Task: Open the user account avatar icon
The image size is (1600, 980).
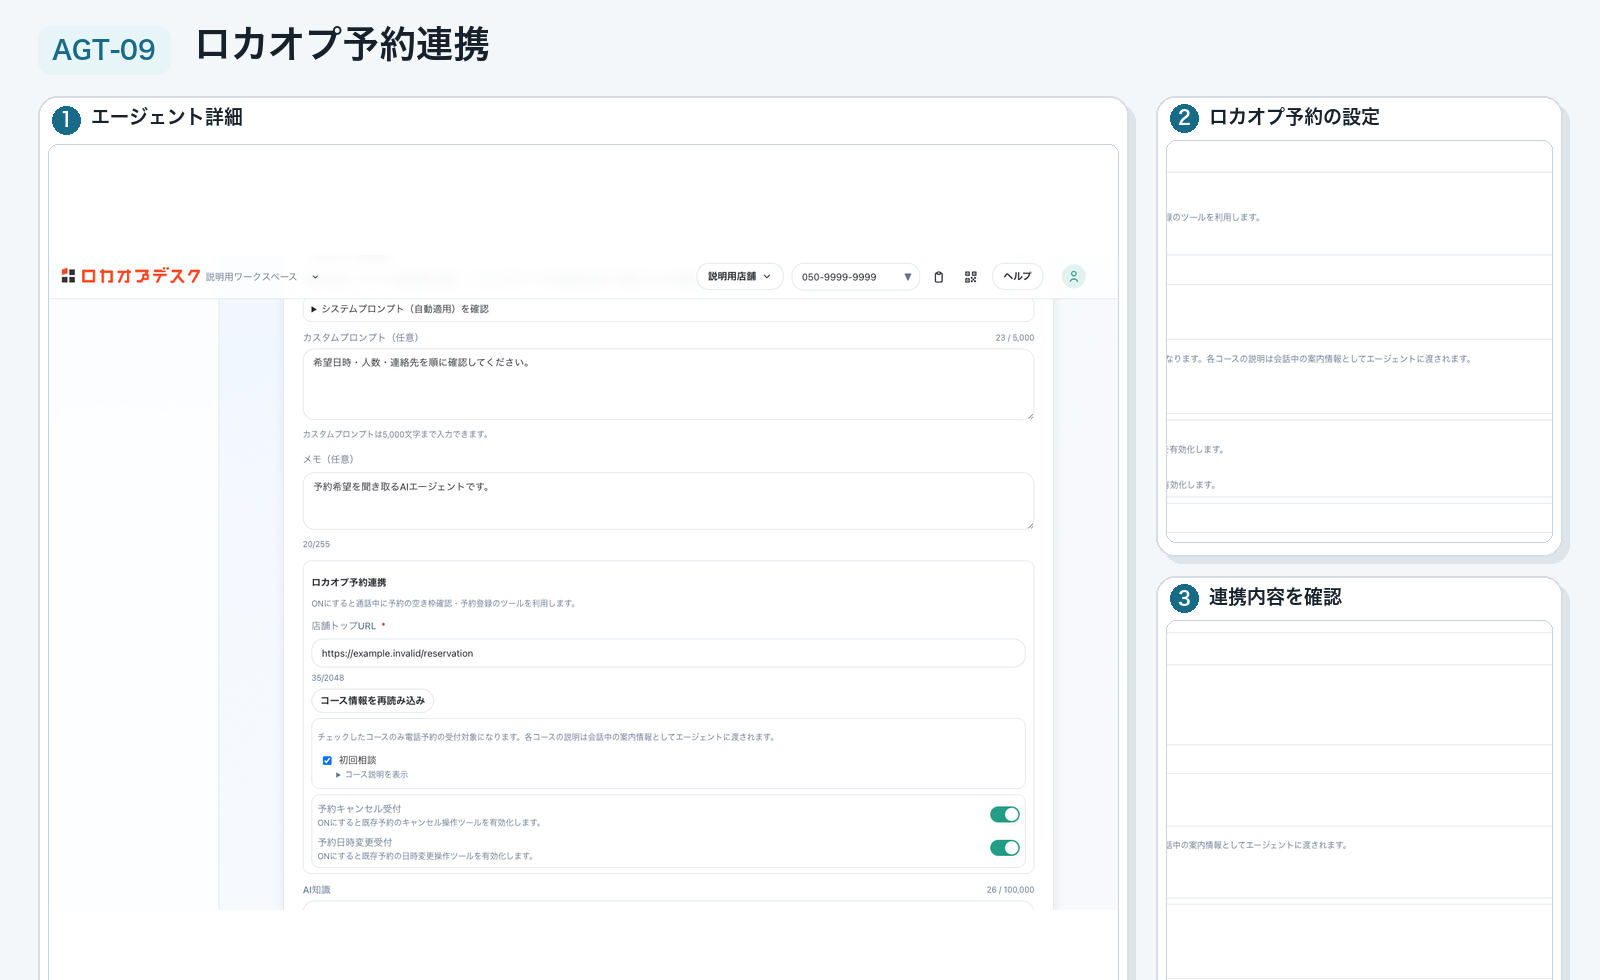Action: [x=1073, y=277]
